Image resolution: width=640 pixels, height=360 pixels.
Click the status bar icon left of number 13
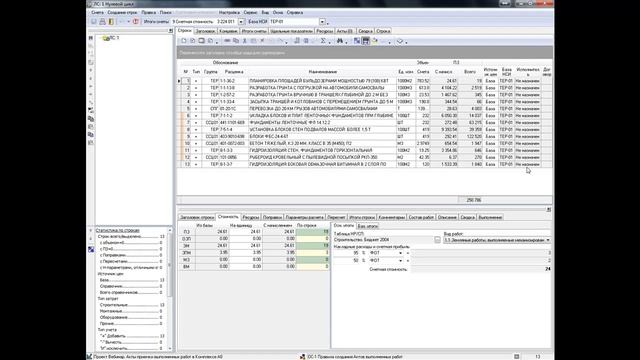(x=517, y=356)
